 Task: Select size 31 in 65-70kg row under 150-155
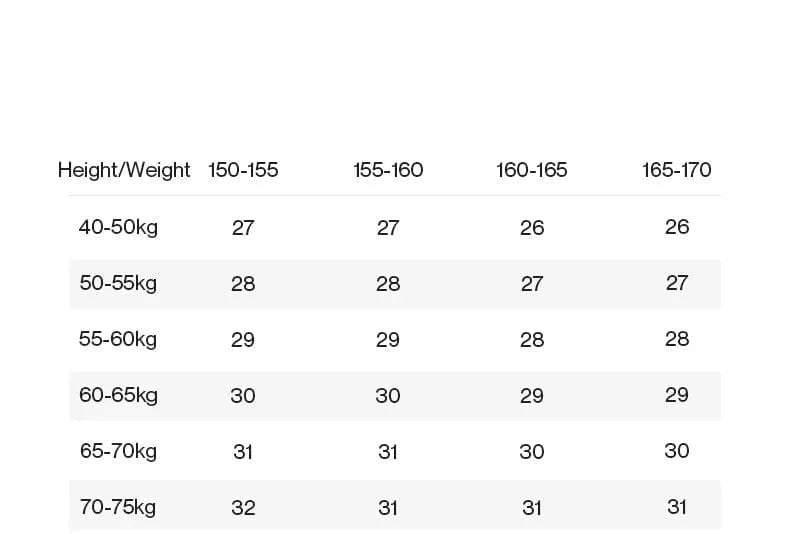coord(243,451)
